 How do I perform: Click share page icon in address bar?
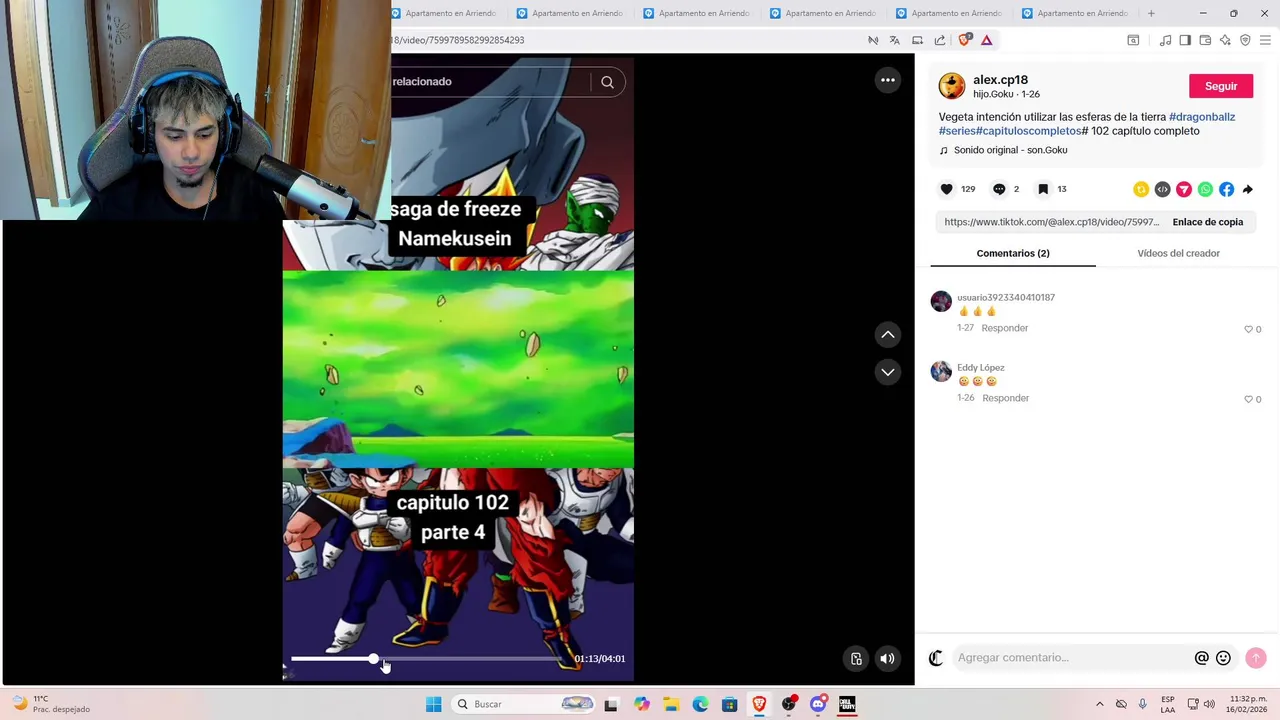[940, 40]
